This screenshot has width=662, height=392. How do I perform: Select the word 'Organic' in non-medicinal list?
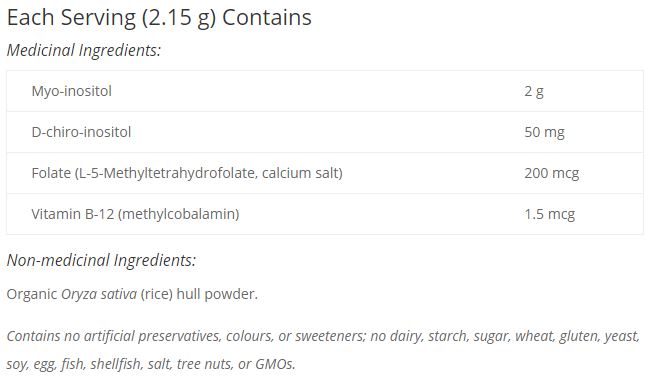coord(32,294)
